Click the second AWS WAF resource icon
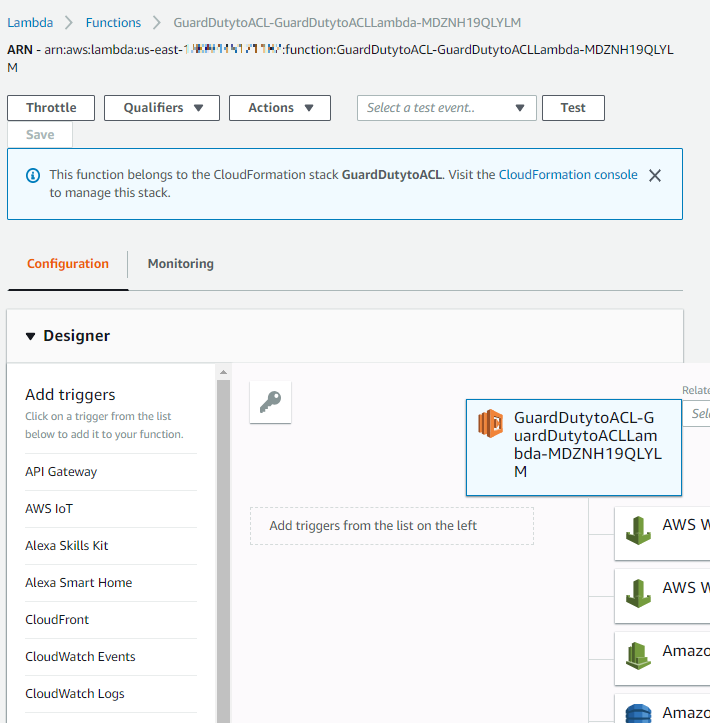 tap(638, 594)
